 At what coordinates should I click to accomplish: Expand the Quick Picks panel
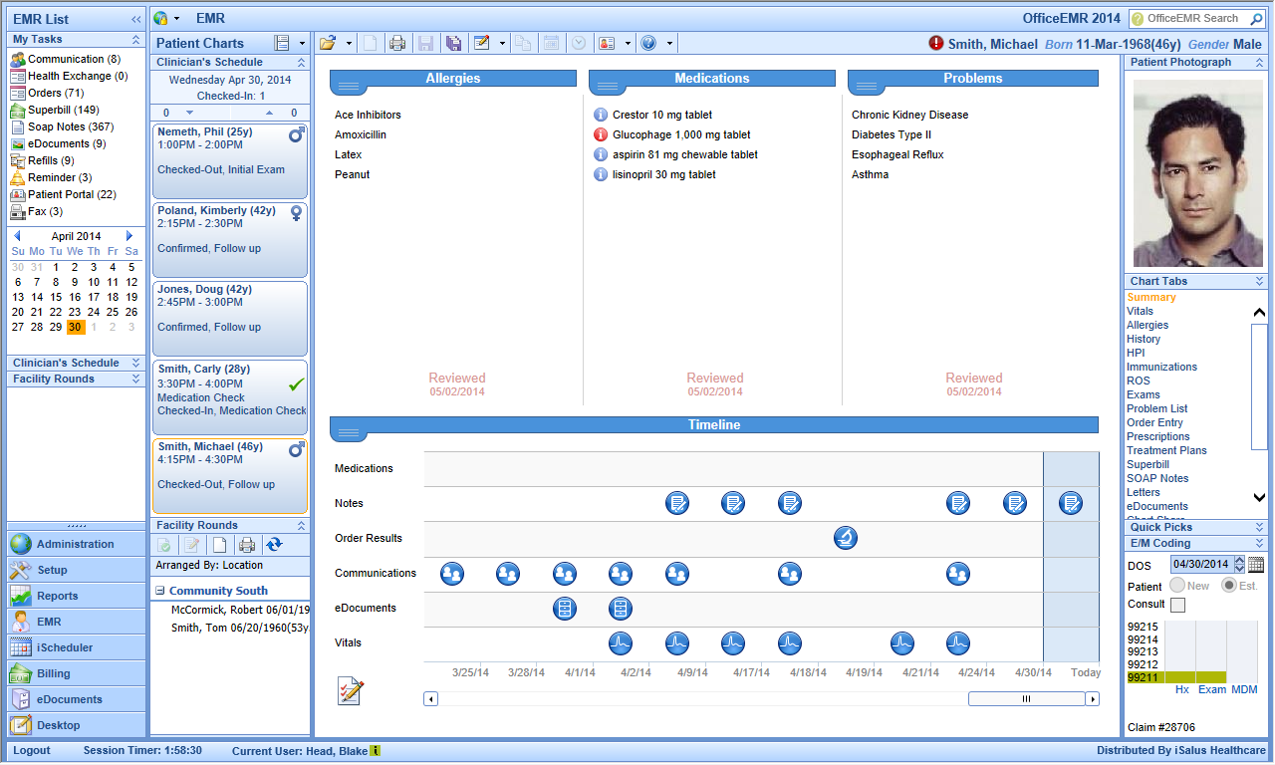(x=1259, y=527)
